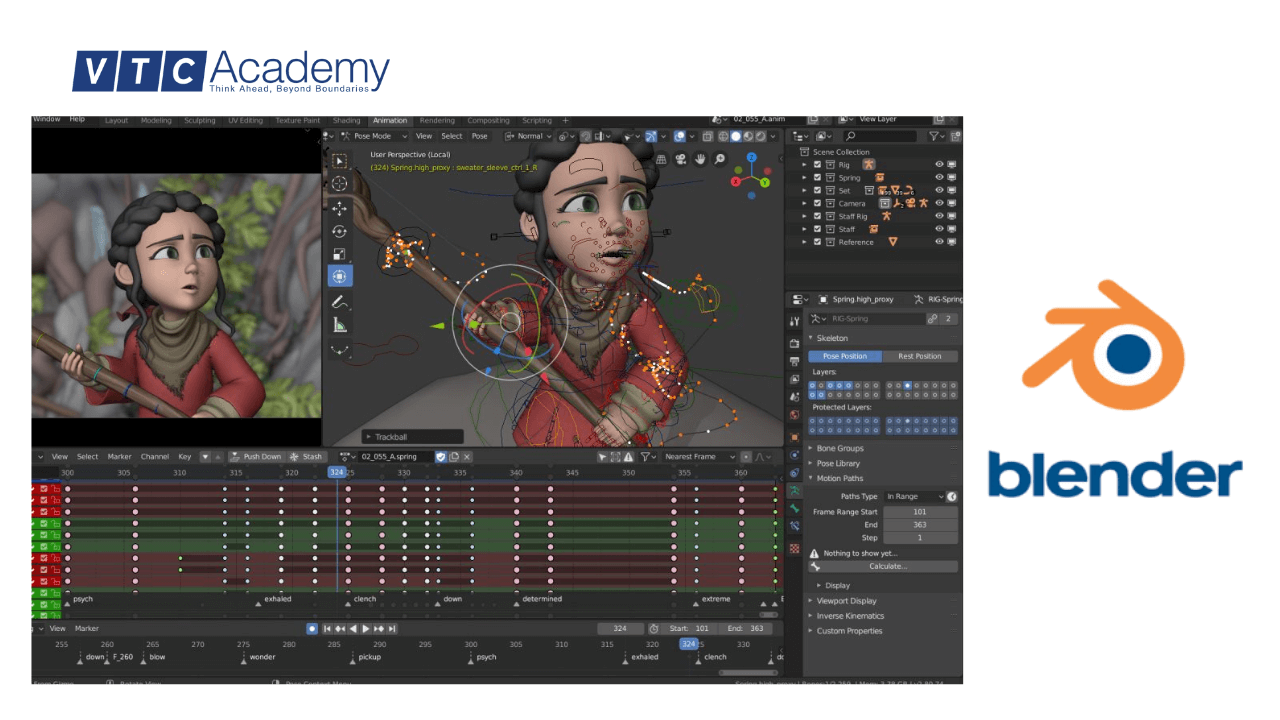1280x720 pixels.
Task: Select the Cursor tool in viewport toolbar
Action: pyautogui.click(x=340, y=184)
